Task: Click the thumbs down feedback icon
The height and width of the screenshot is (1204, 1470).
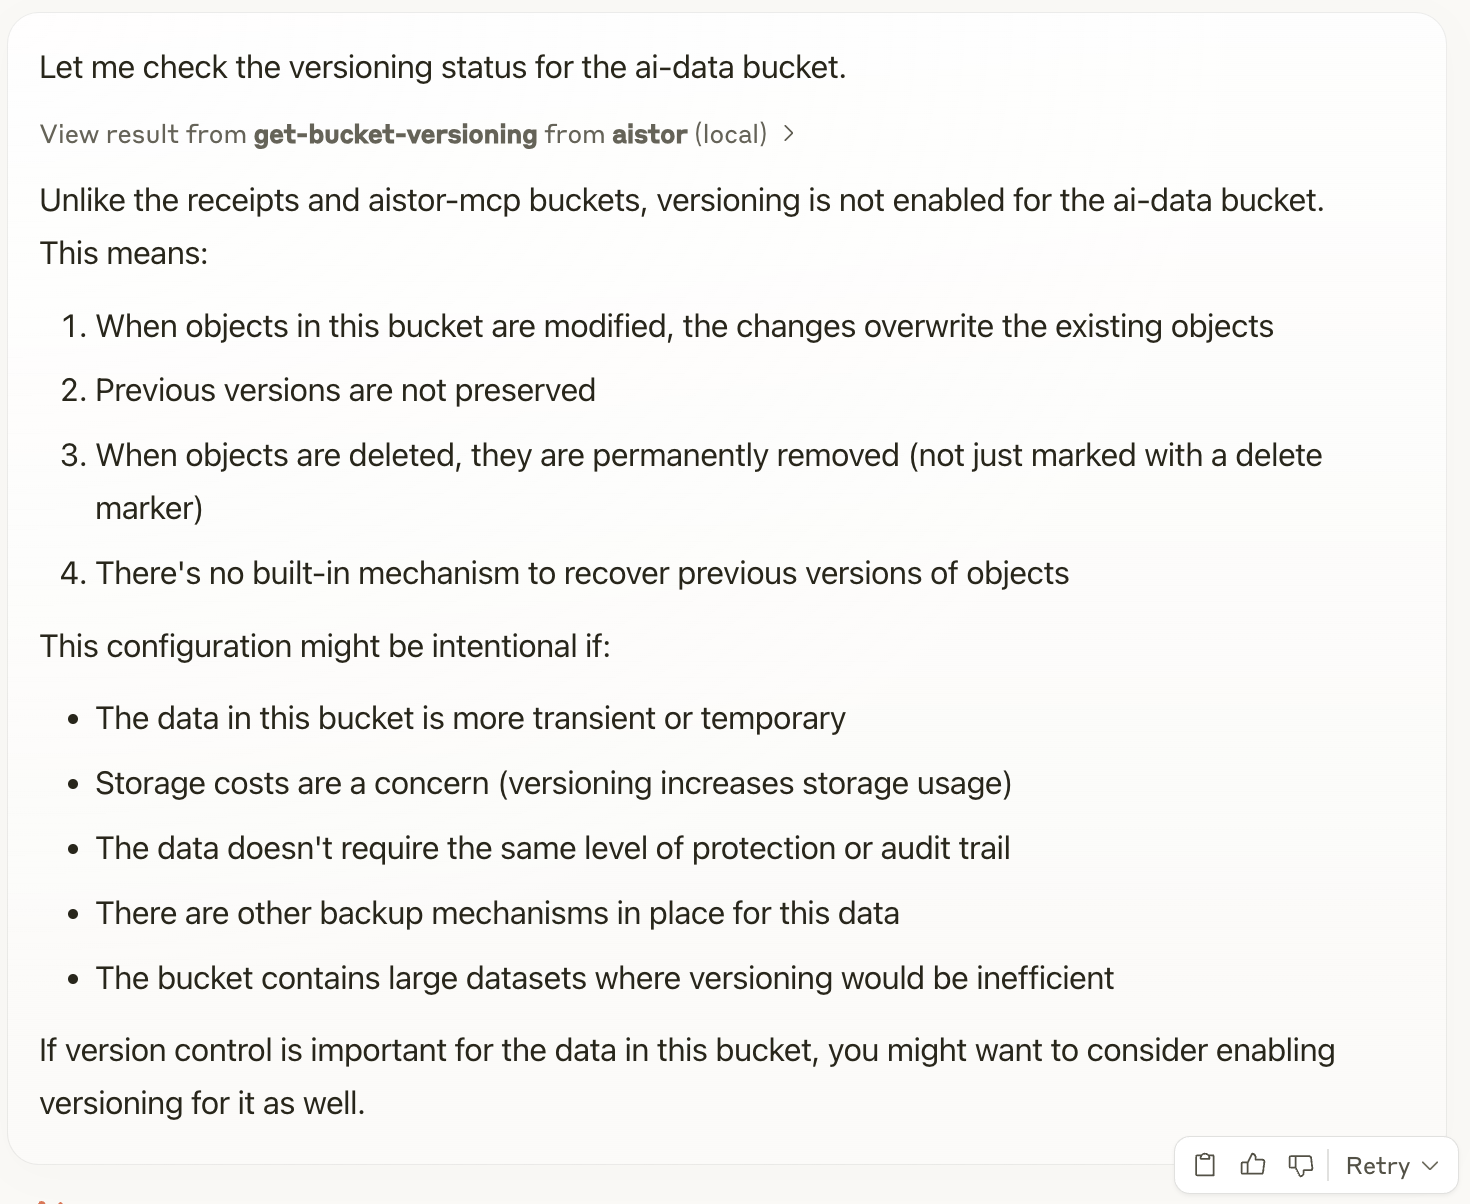Action: pyautogui.click(x=1300, y=1165)
